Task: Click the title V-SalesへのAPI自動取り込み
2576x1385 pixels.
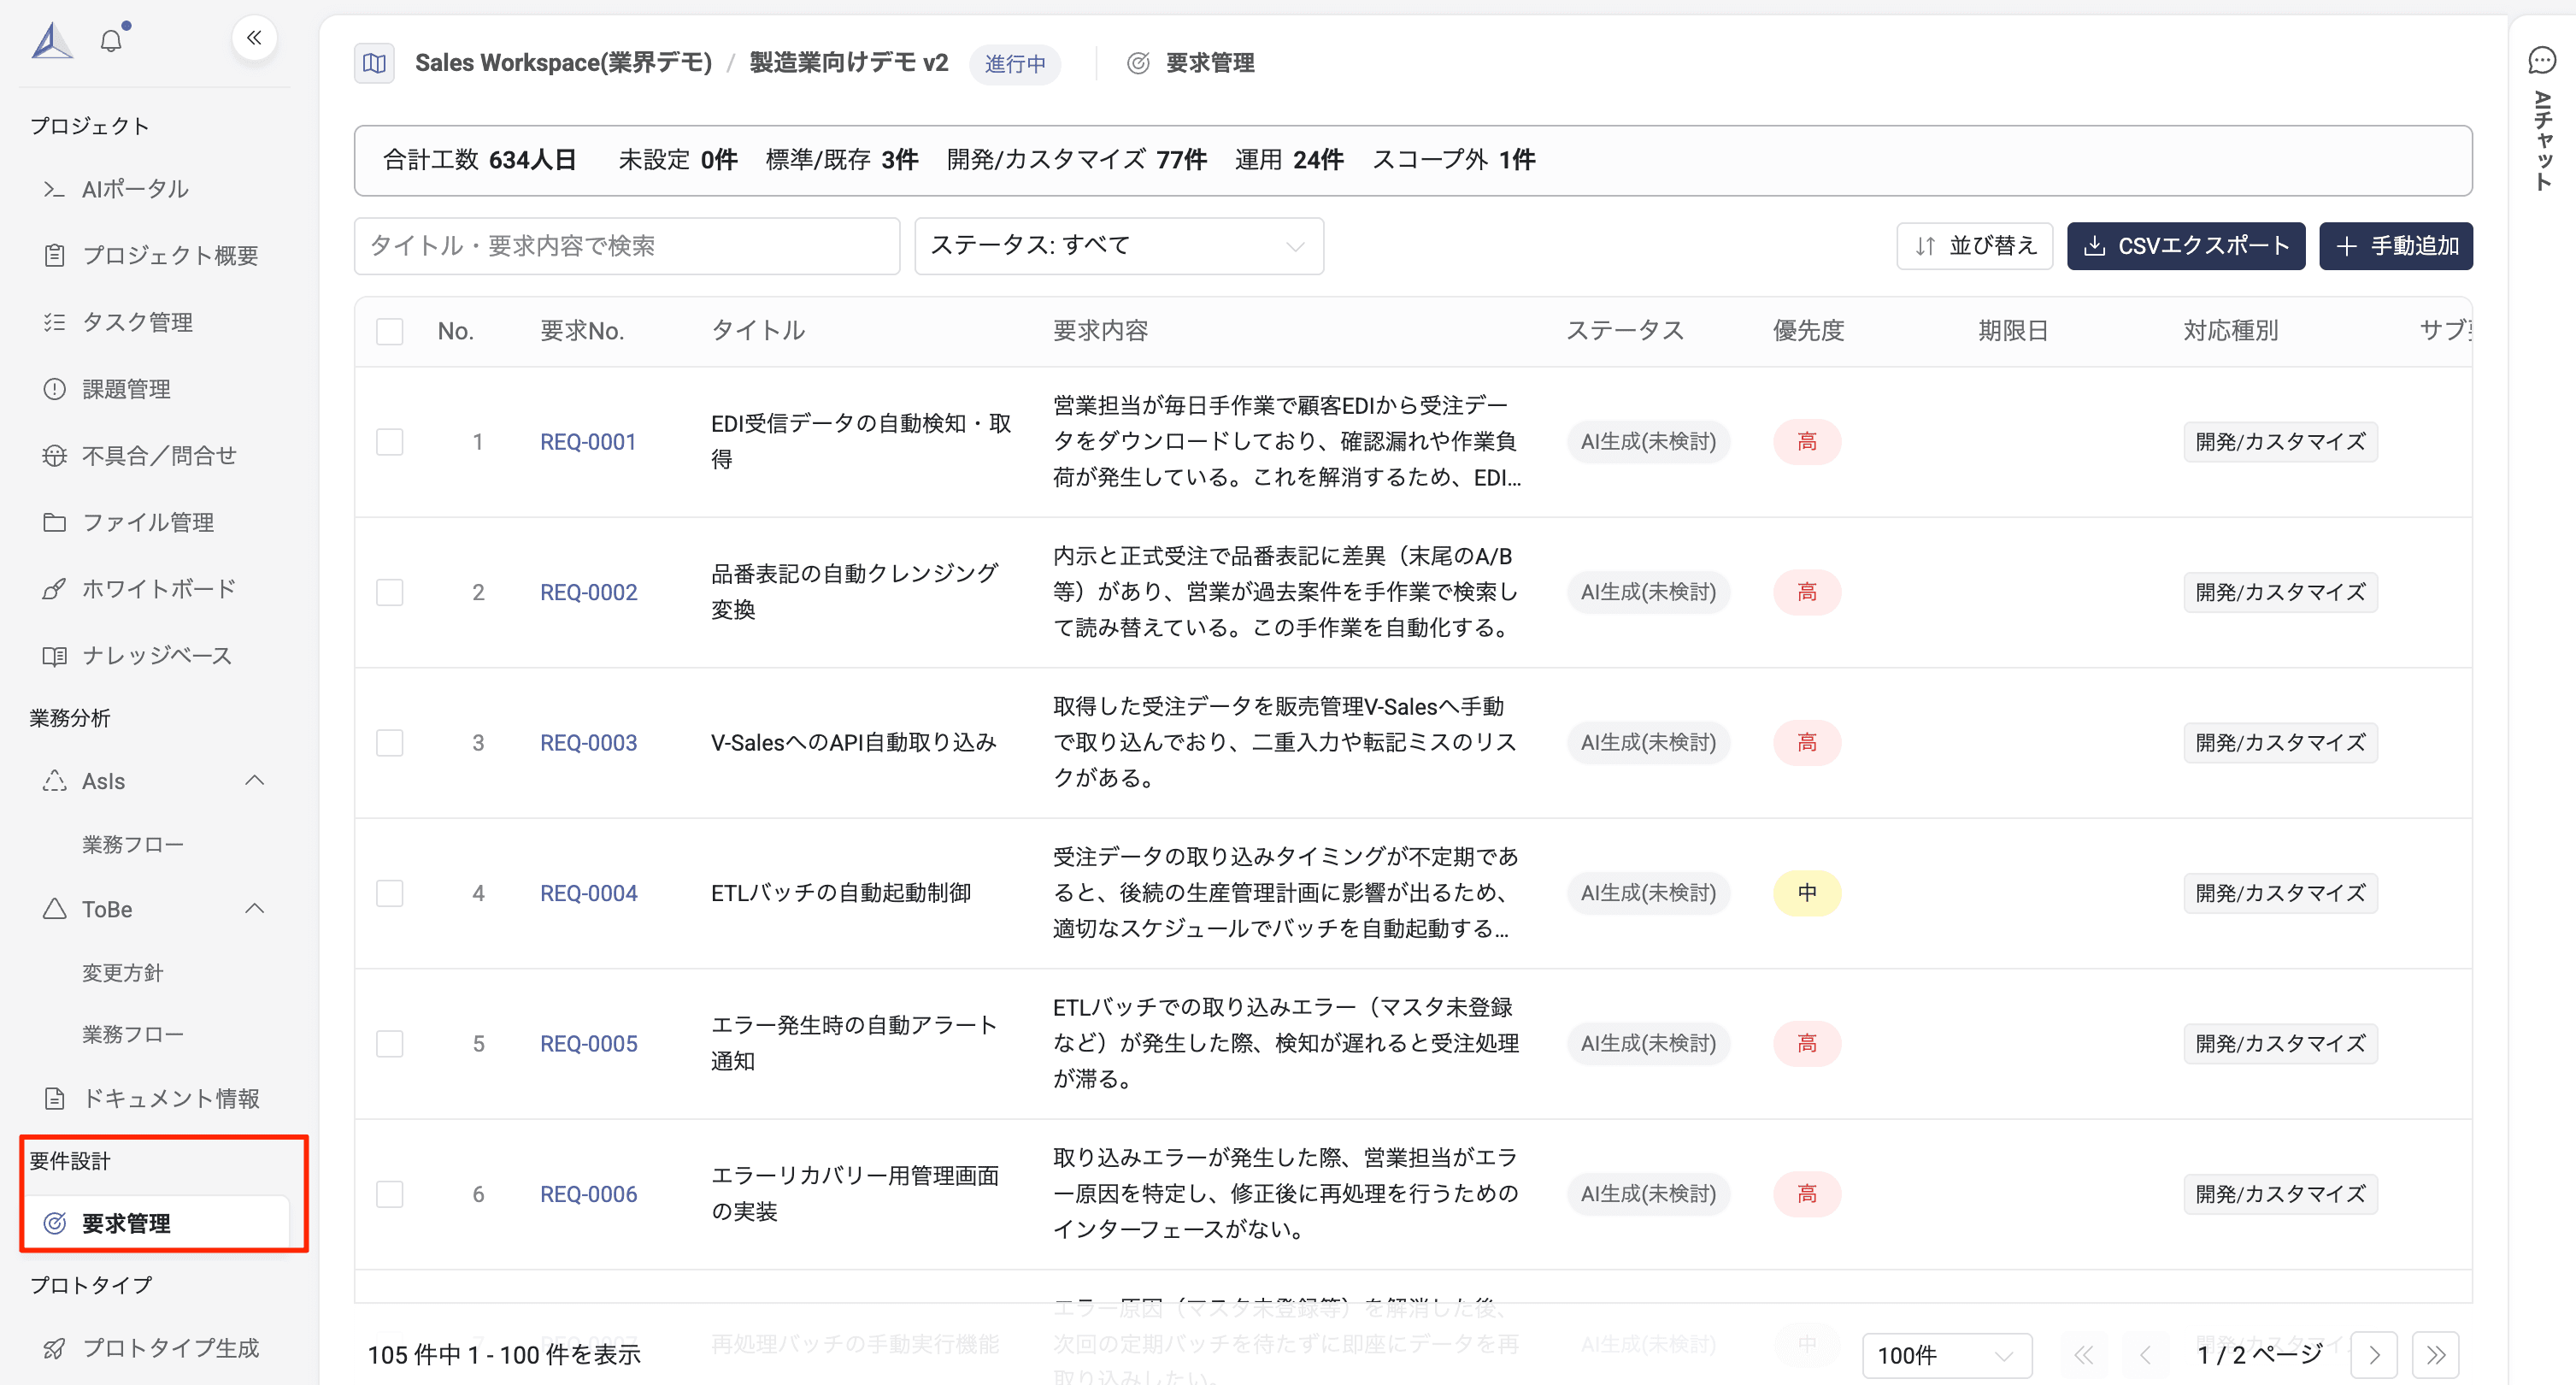Action: click(854, 743)
